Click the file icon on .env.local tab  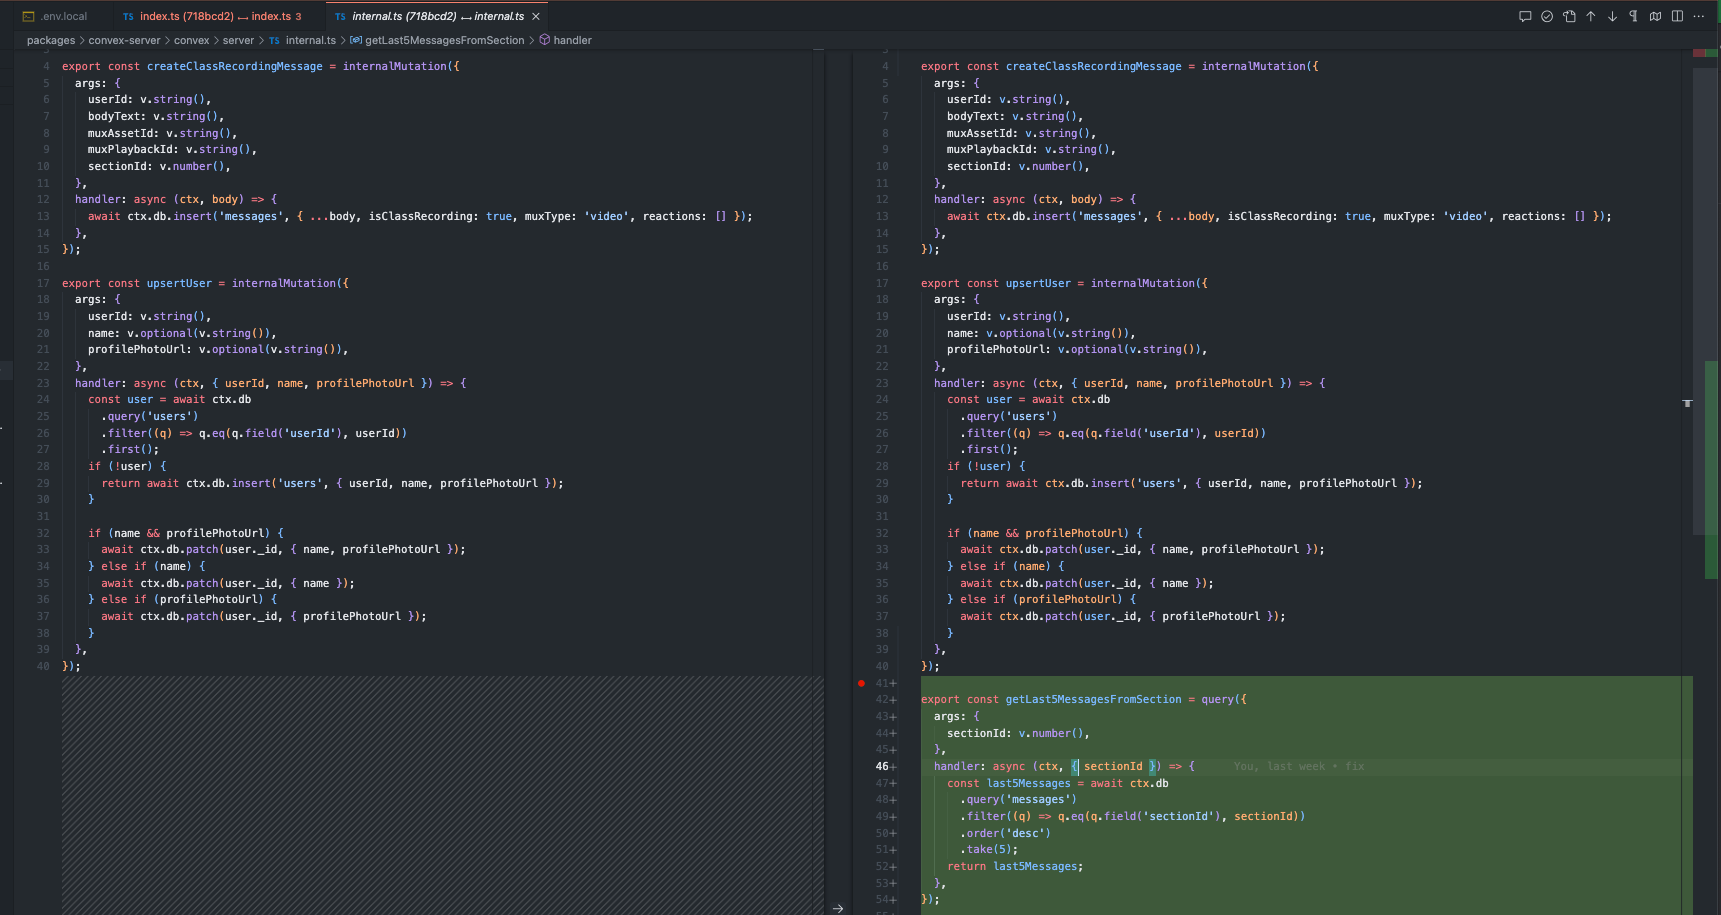(28, 17)
